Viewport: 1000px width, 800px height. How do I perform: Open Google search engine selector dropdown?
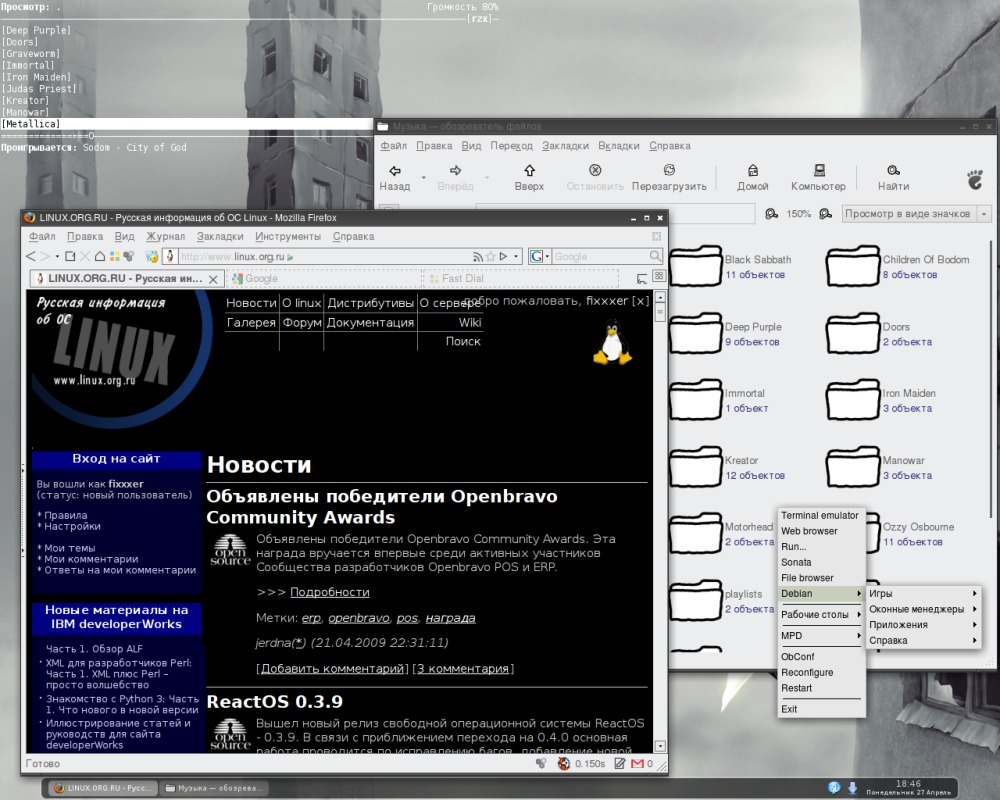pyautogui.click(x=547, y=256)
